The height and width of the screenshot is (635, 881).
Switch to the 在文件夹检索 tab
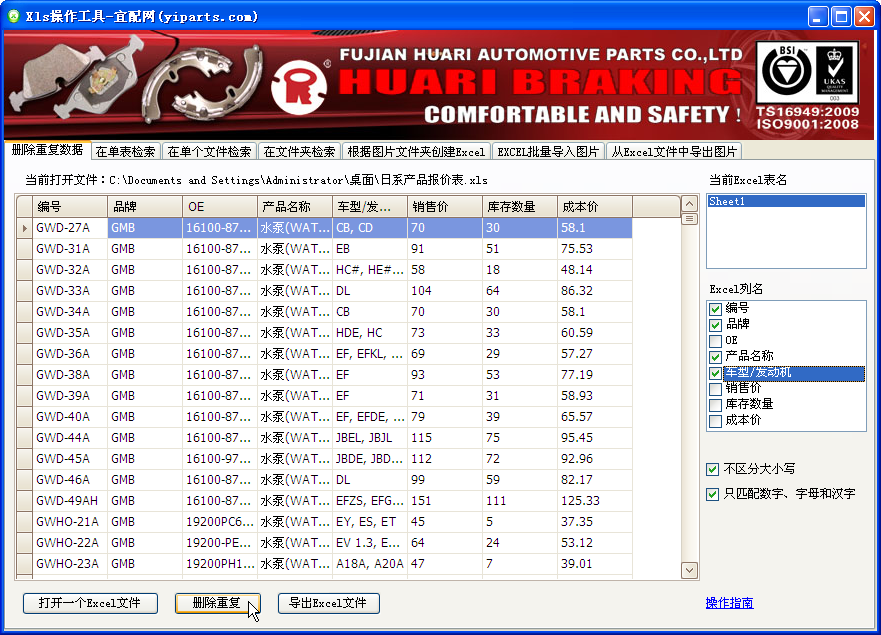click(x=299, y=152)
